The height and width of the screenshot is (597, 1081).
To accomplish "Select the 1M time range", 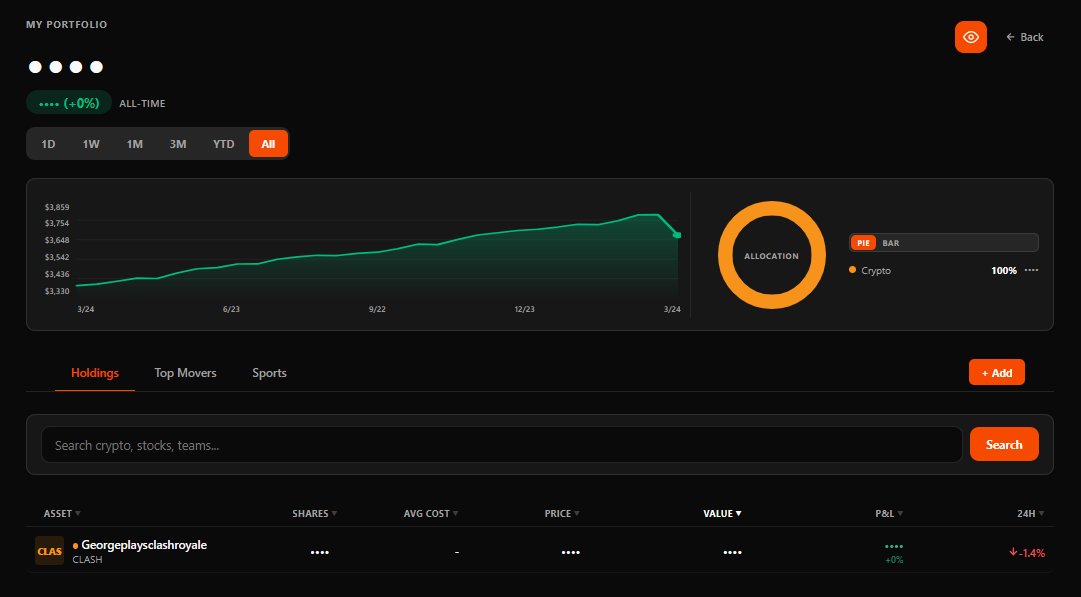I will tap(134, 144).
